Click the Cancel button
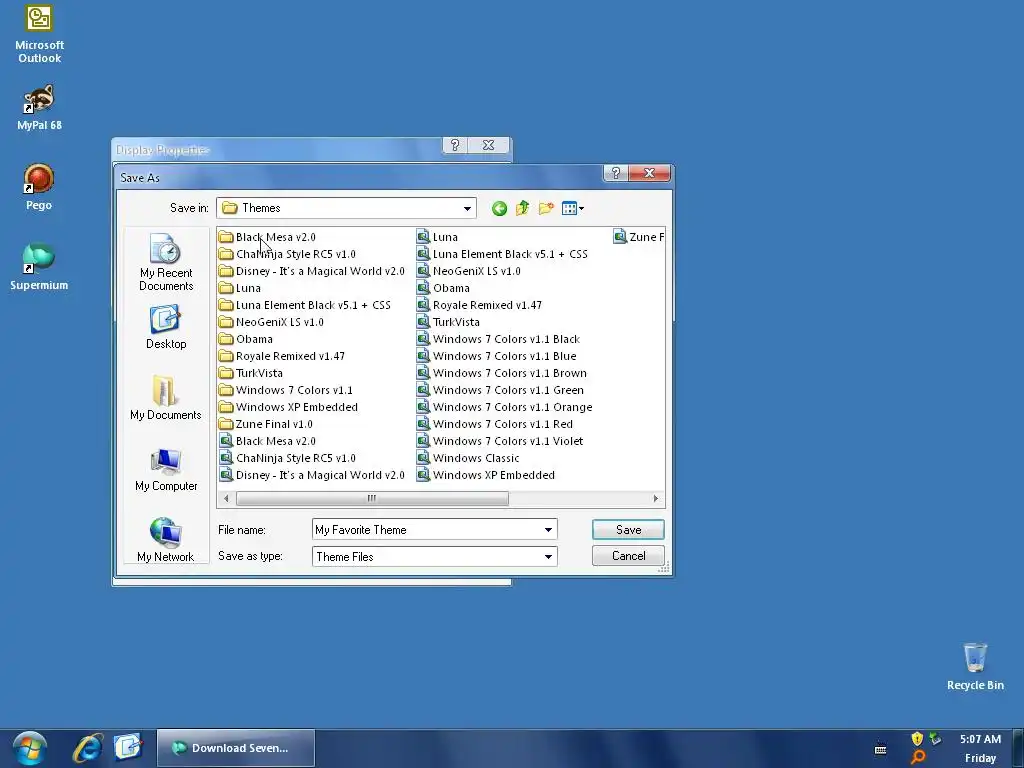This screenshot has height=768, width=1024. coord(628,556)
